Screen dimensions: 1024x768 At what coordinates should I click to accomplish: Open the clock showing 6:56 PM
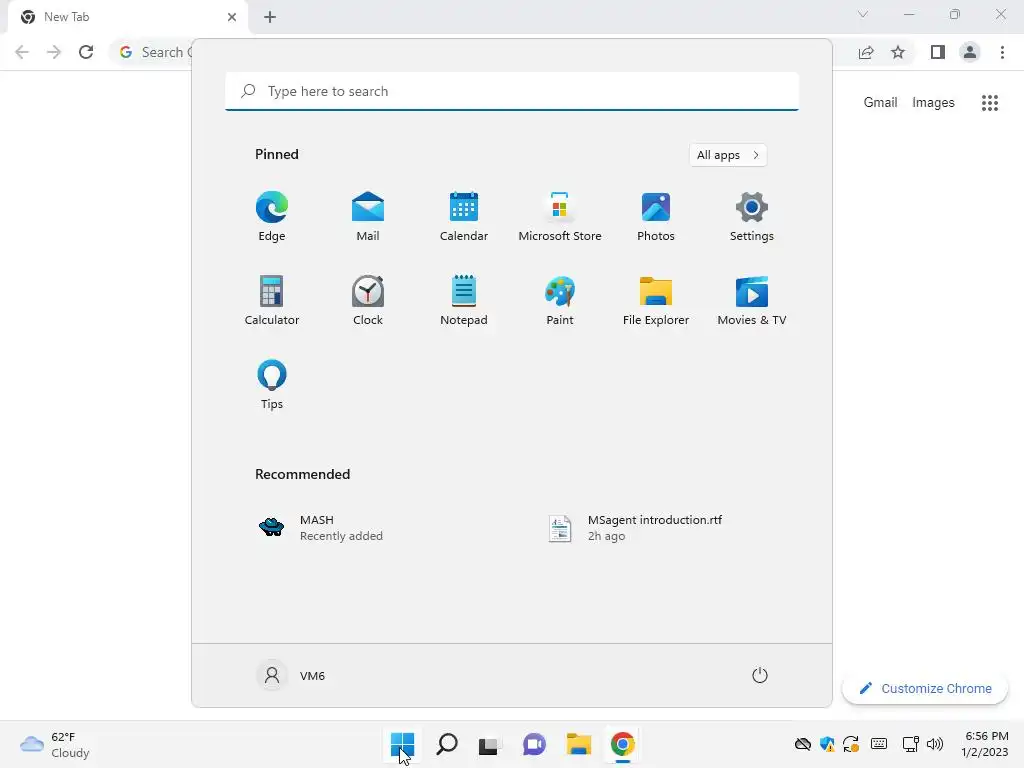coord(985,744)
